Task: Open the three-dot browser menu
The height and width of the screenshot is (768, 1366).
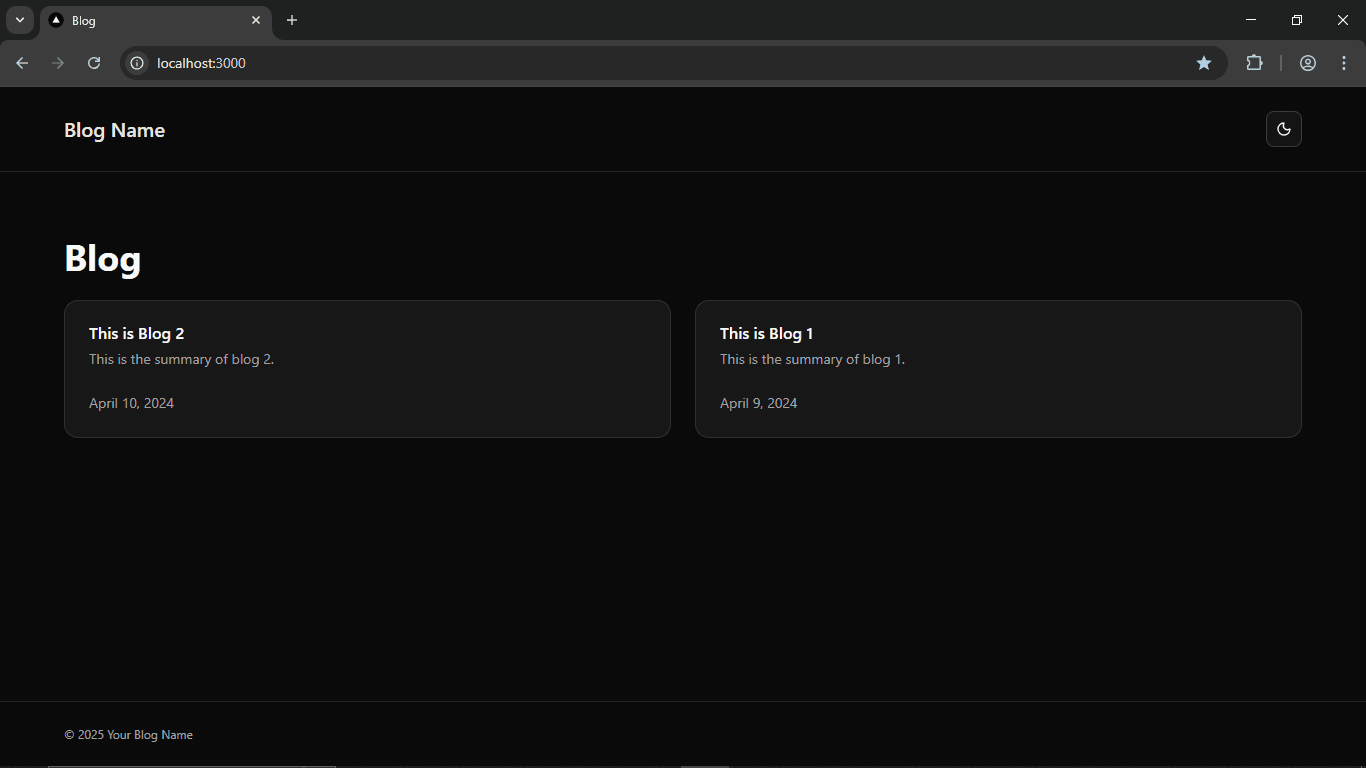Action: tap(1344, 62)
